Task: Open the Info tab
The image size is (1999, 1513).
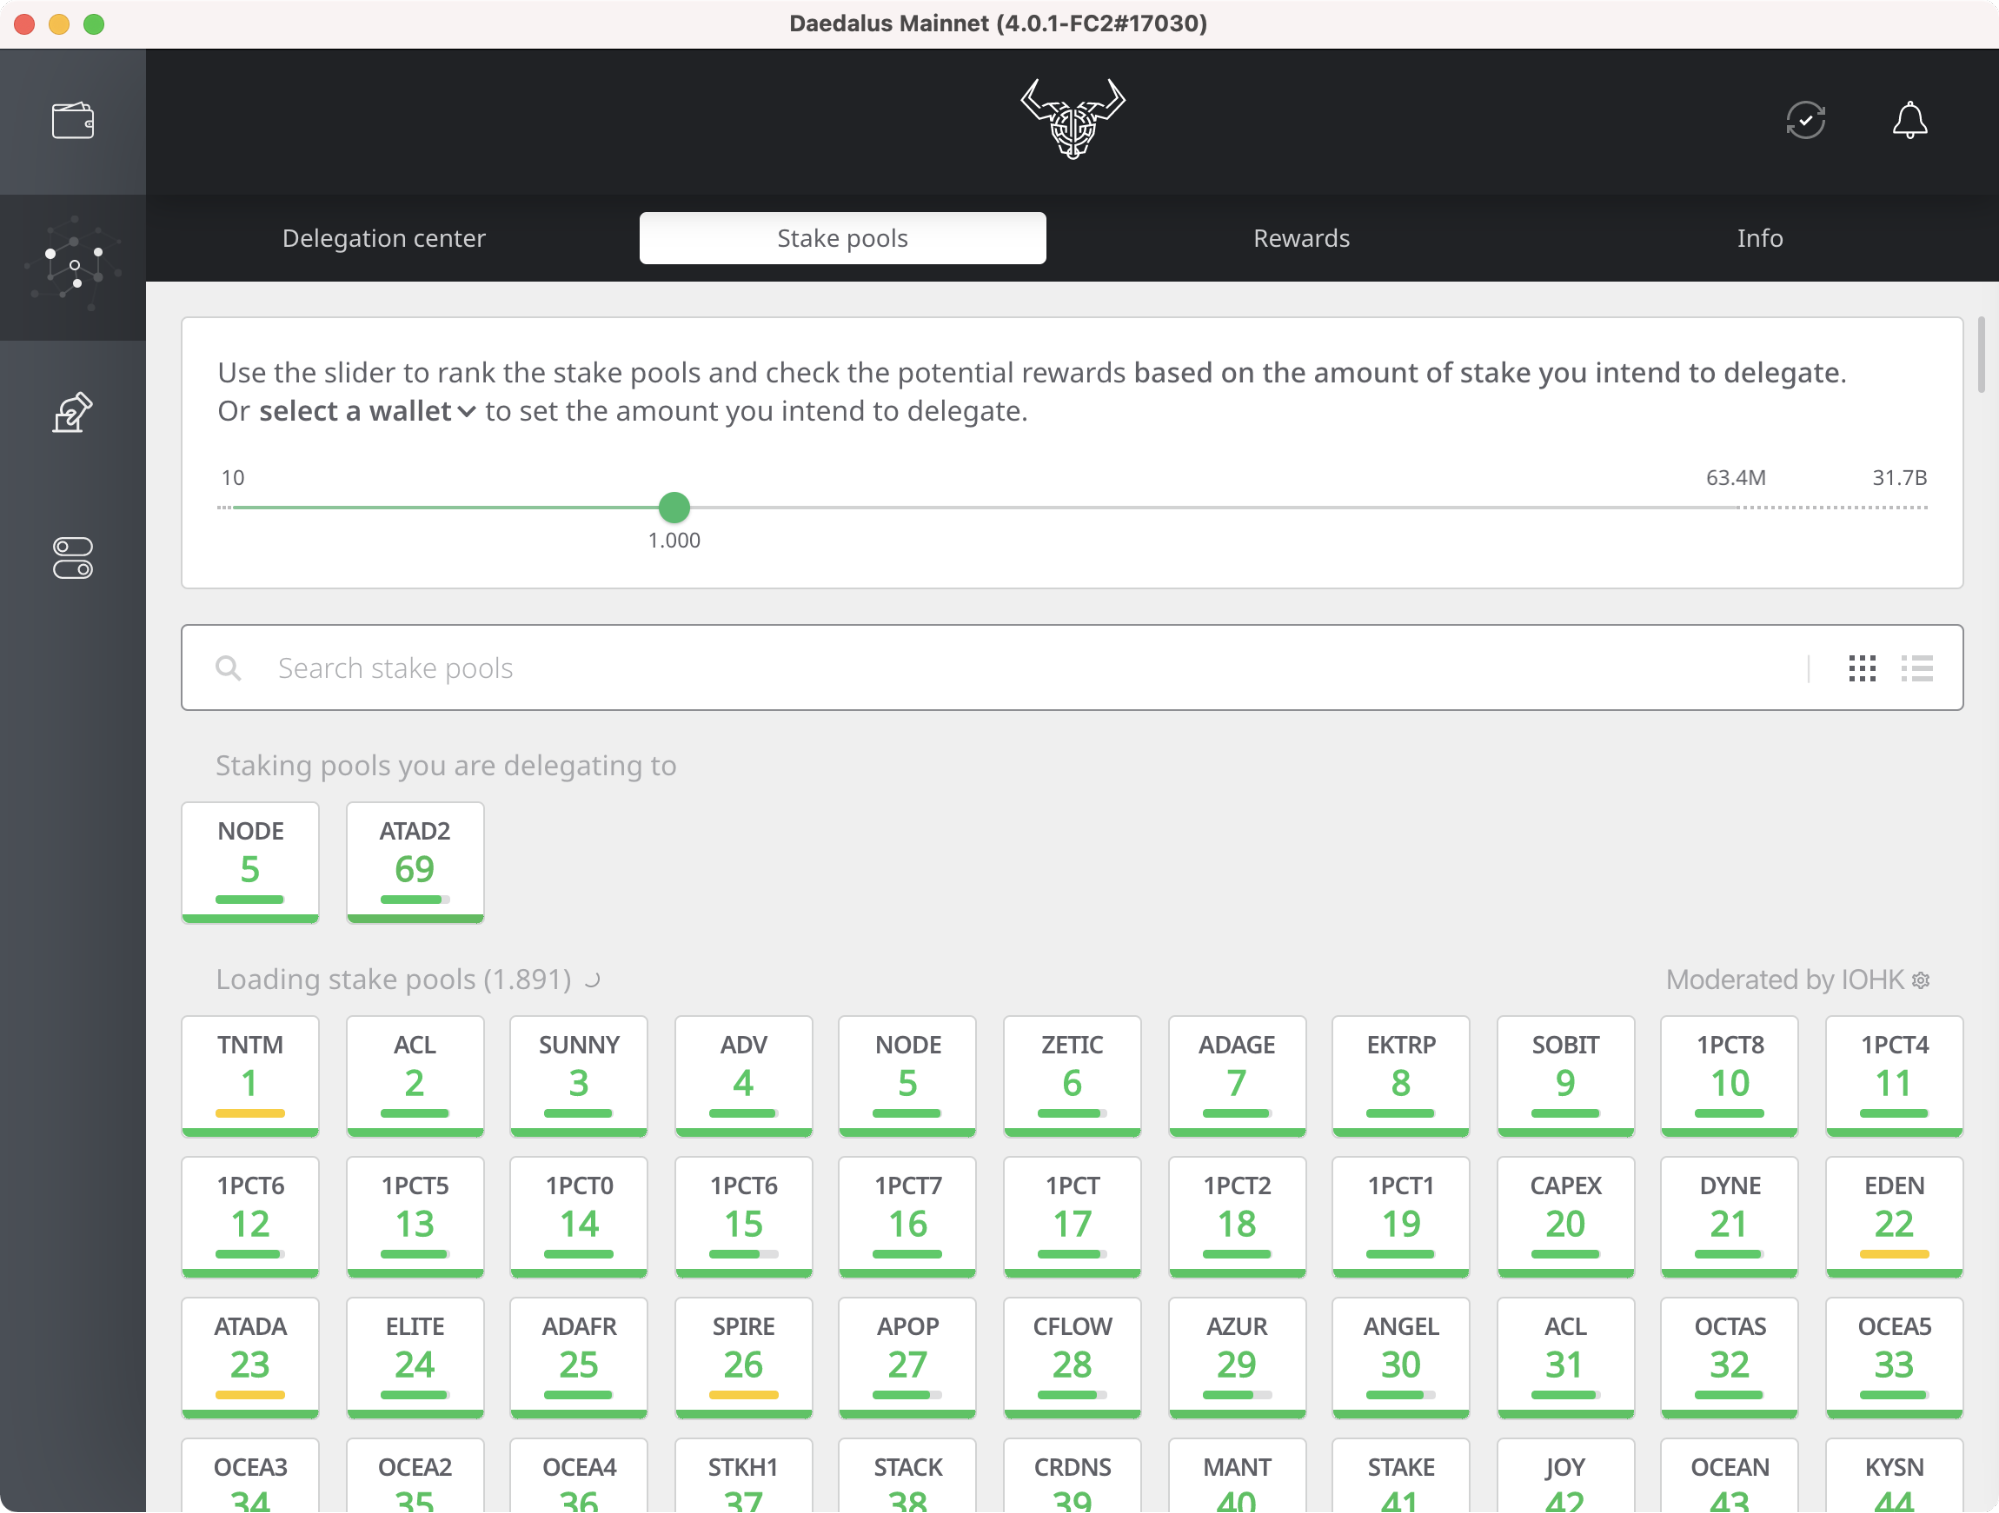Action: (1759, 238)
